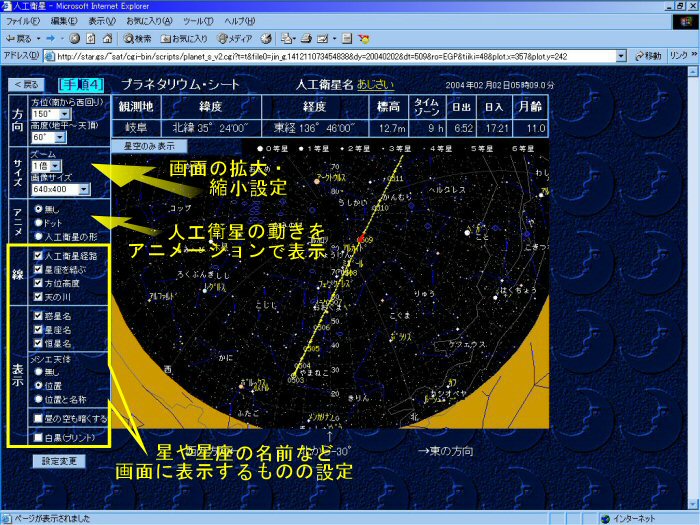Open Back button history dropdown arrow
Image resolution: width=700 pixels, height=525 pixels.
38,39
